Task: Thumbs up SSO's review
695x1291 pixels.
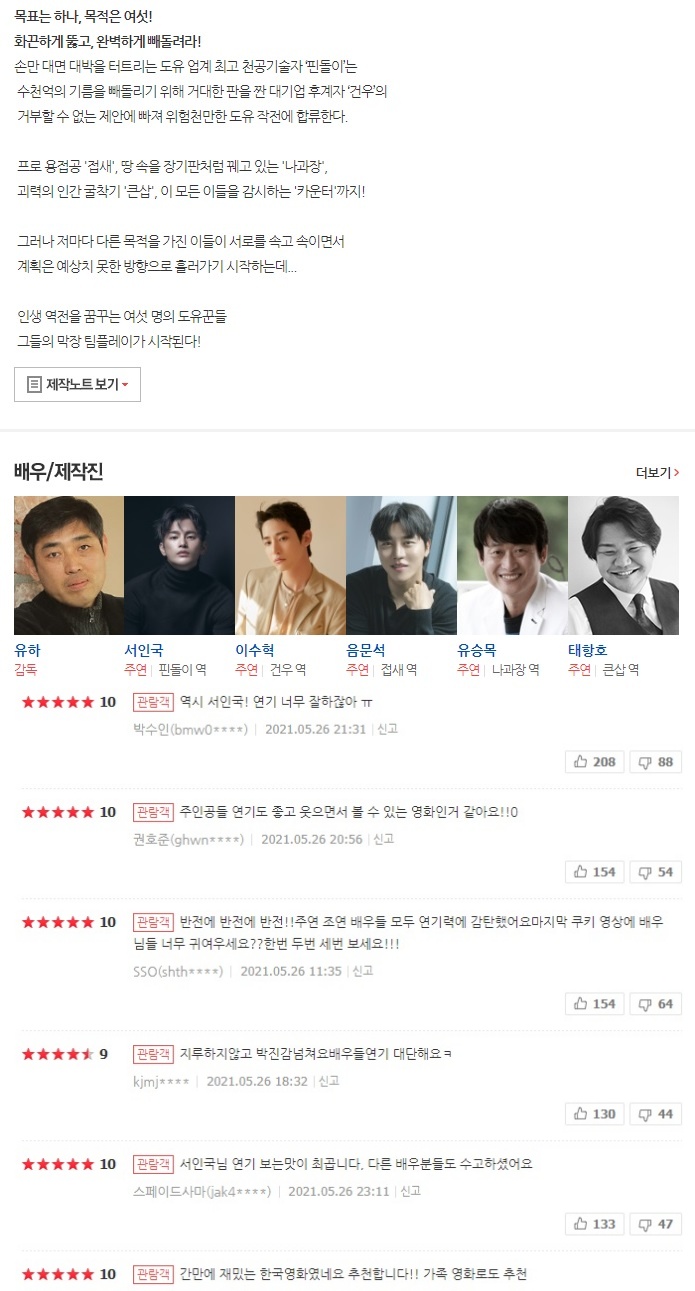Action: tap(595, 1003)
